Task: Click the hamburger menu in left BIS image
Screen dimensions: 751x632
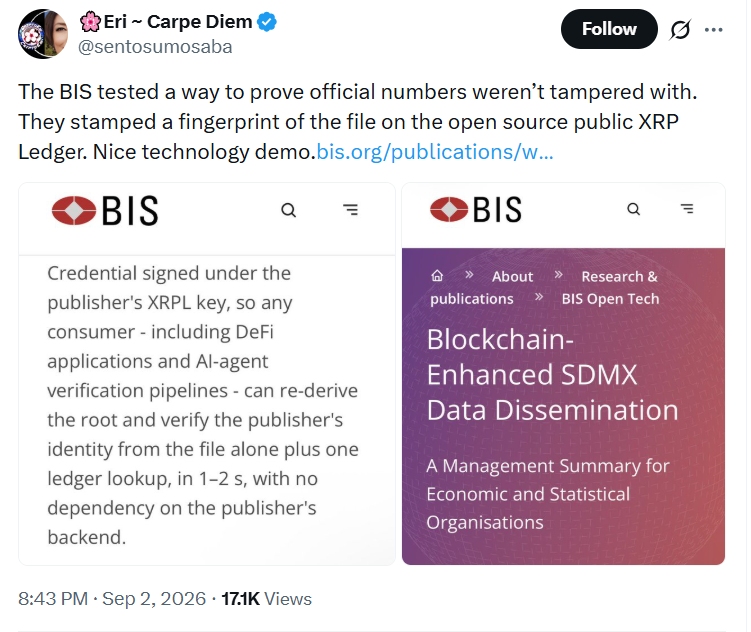Action: [x=351, y=209]
